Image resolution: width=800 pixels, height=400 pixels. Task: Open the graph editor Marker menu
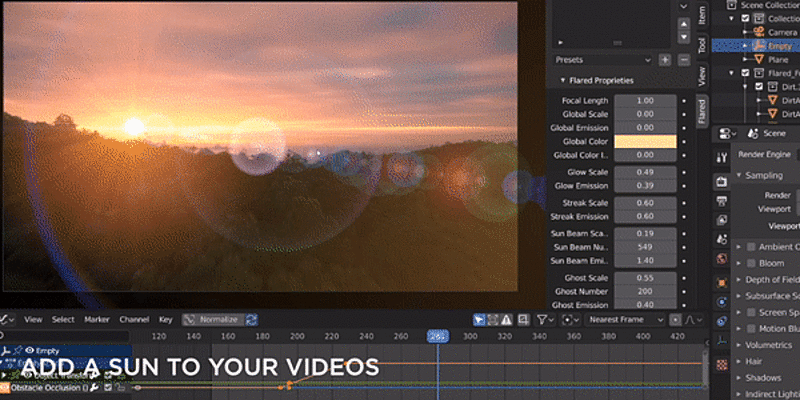click(97, 320)
